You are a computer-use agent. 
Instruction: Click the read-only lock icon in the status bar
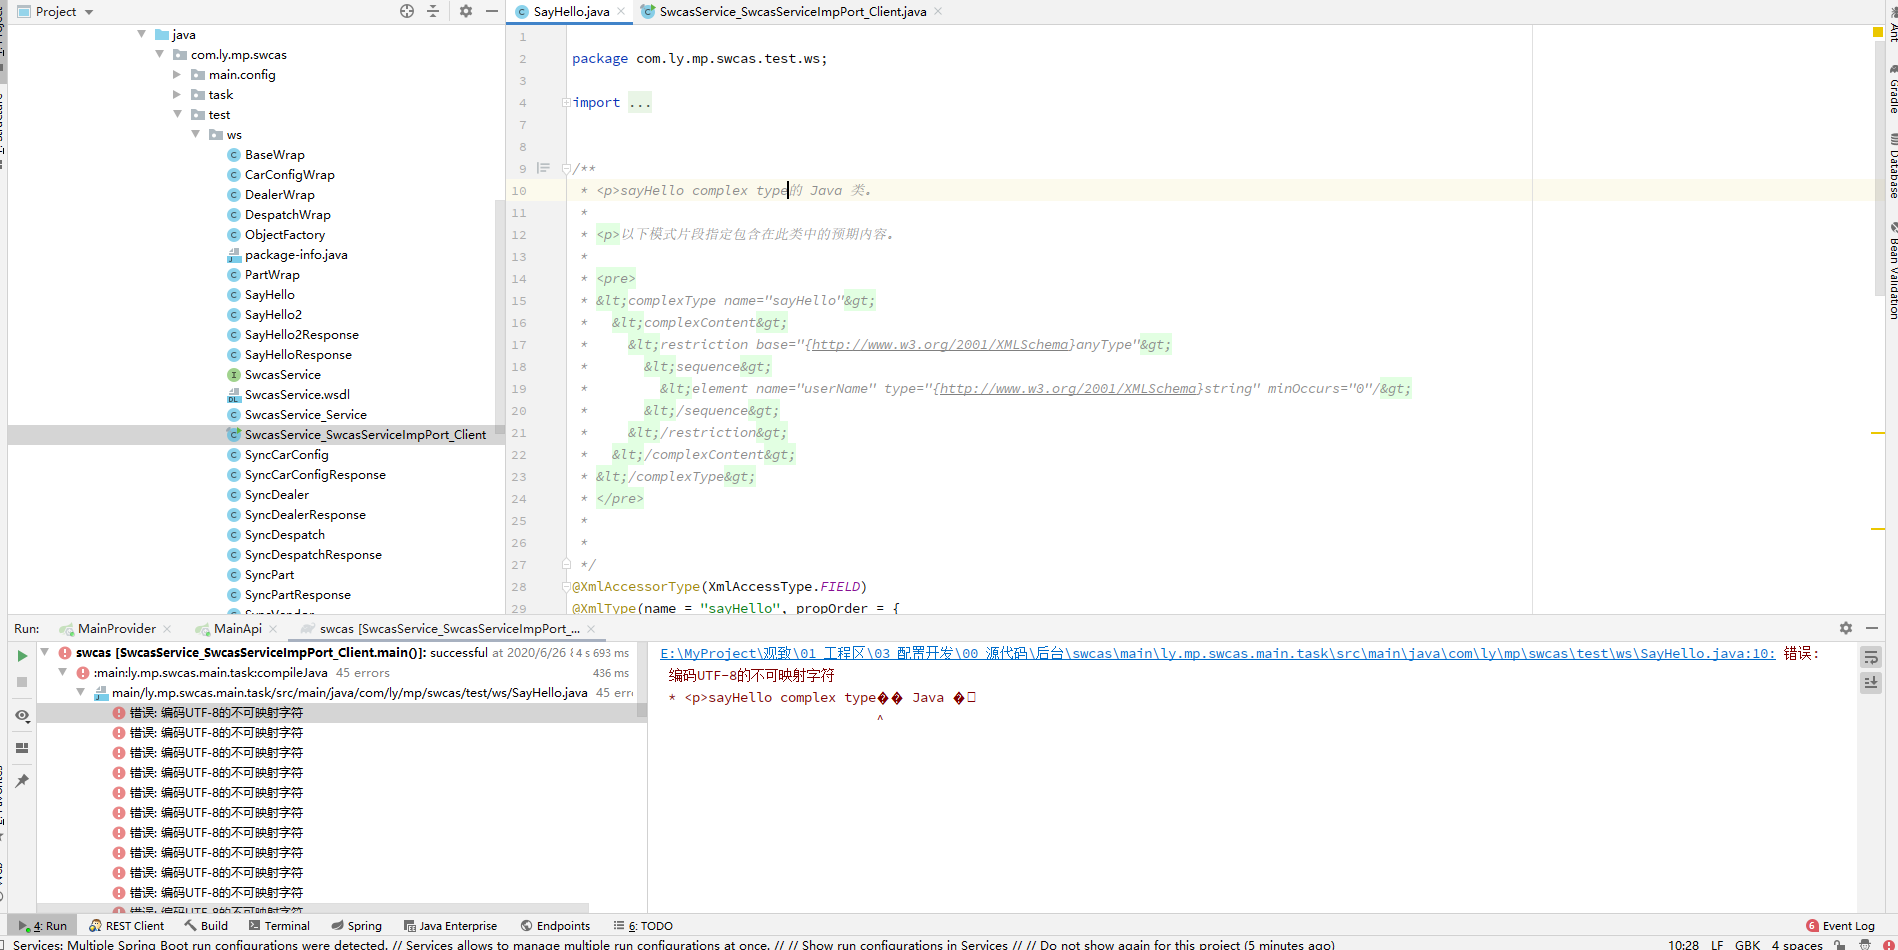click(x=1840, y=944)
